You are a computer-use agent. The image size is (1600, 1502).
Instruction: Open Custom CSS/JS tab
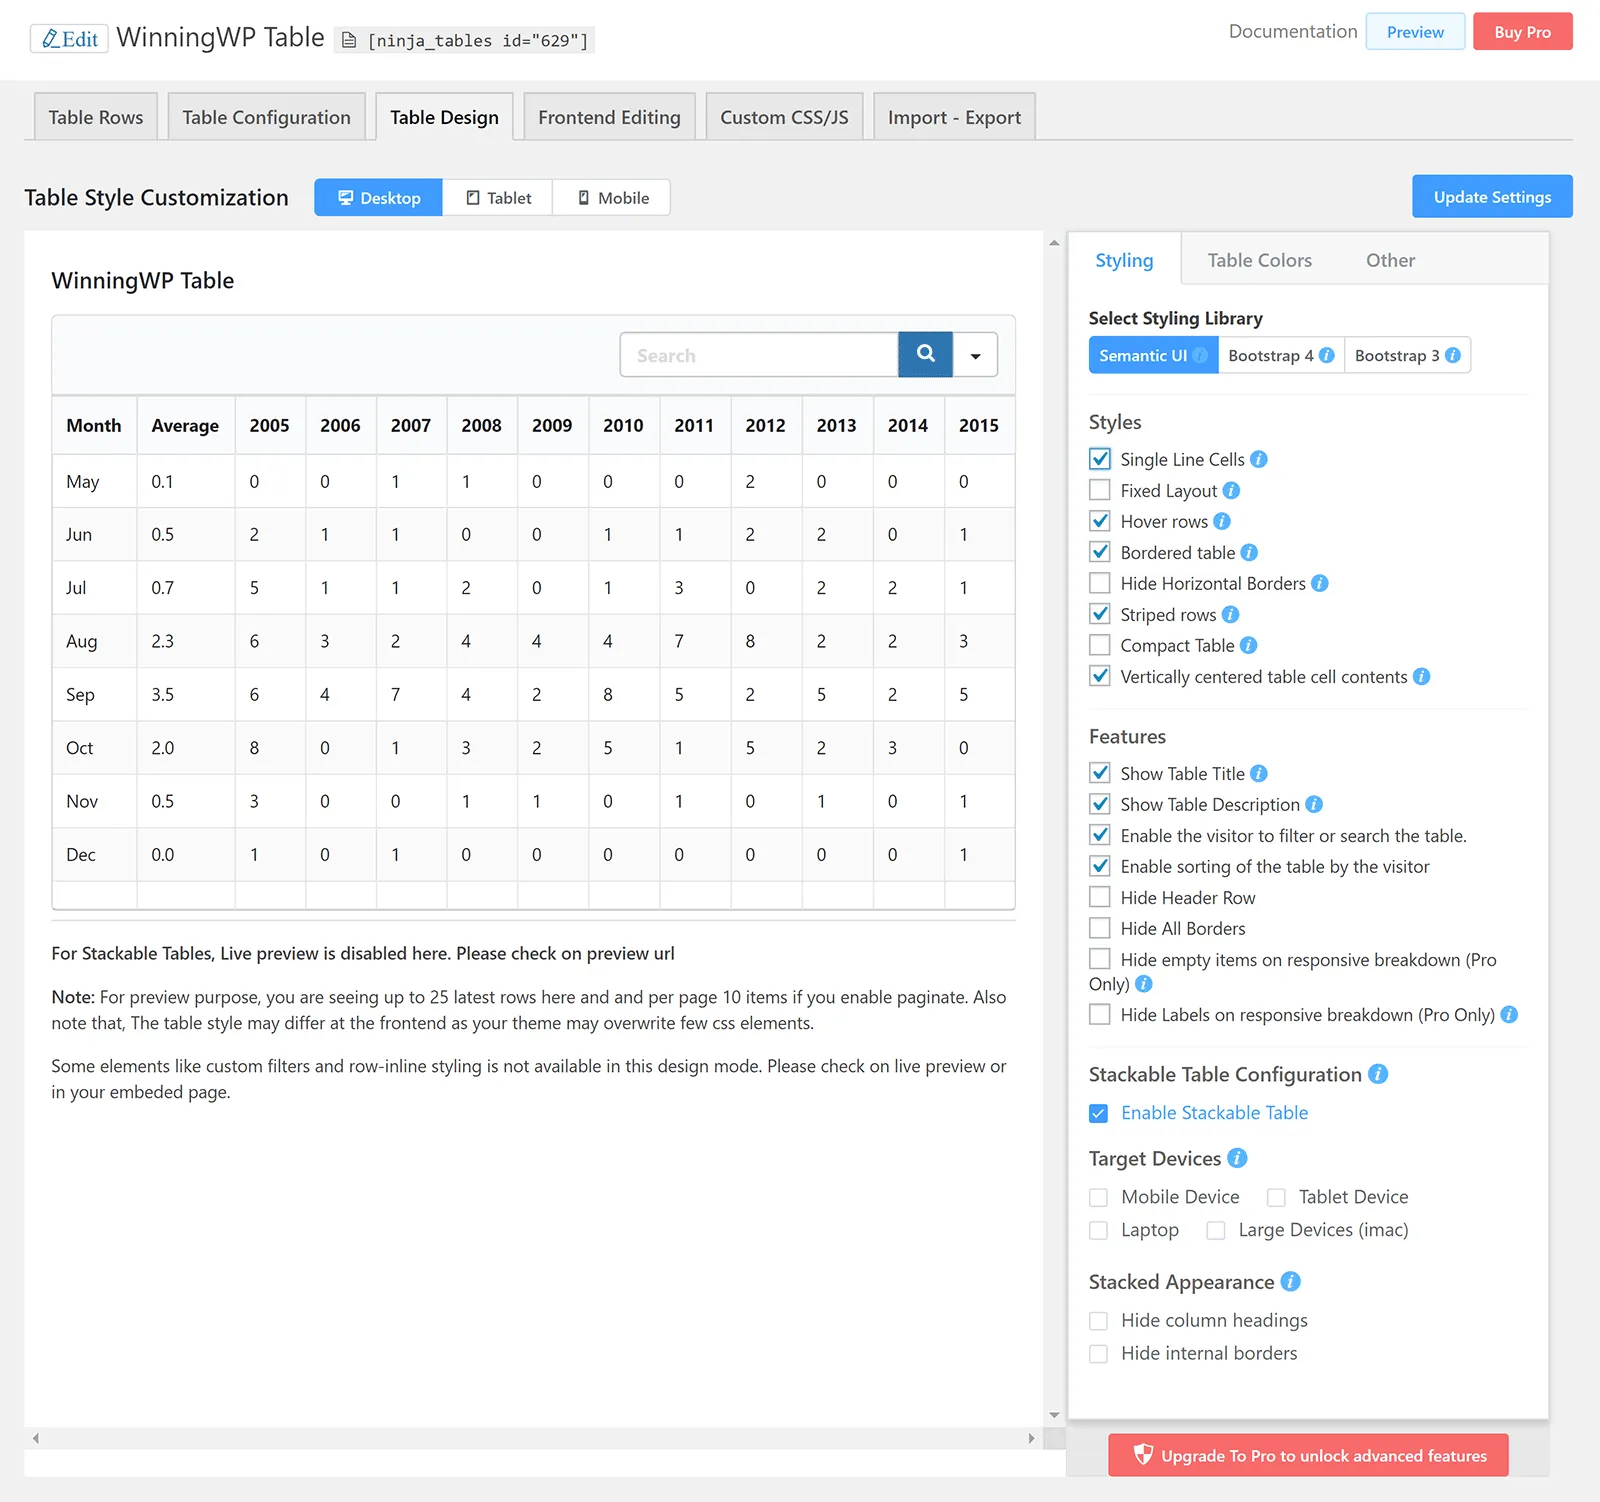784,117
